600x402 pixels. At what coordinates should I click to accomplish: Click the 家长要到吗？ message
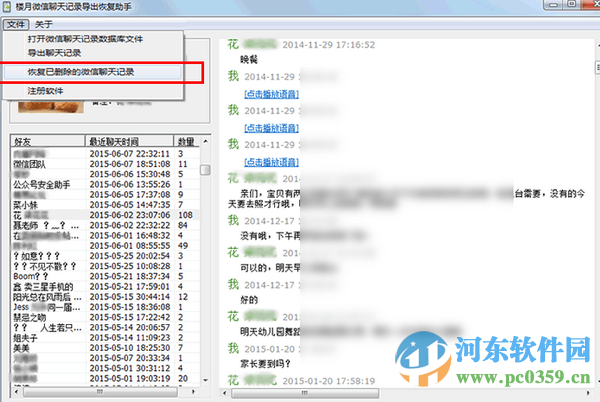coord(266,364)
